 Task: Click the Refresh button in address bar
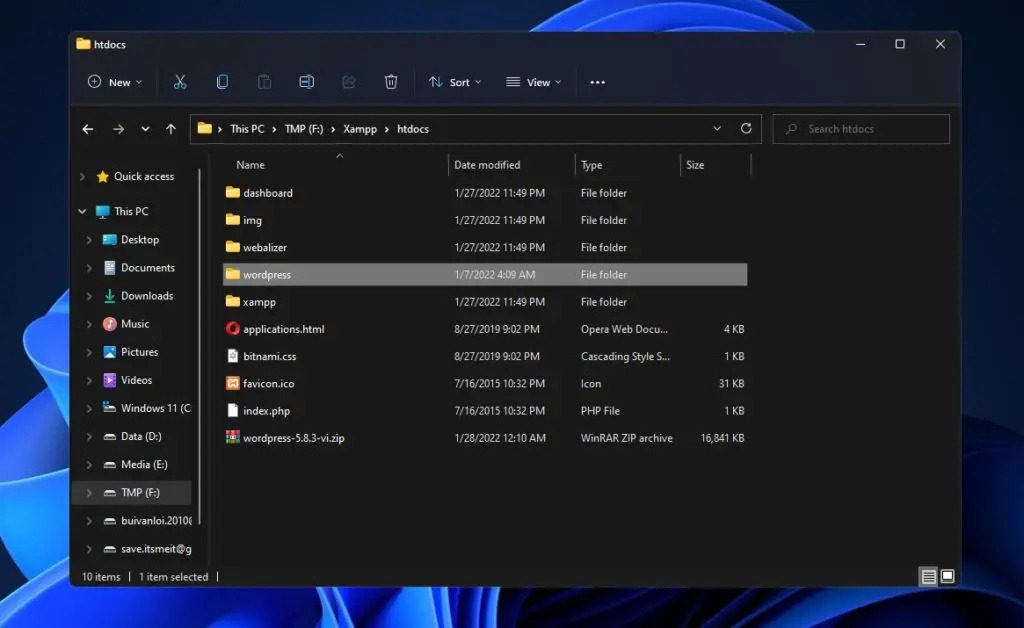(x=745, y=129)
